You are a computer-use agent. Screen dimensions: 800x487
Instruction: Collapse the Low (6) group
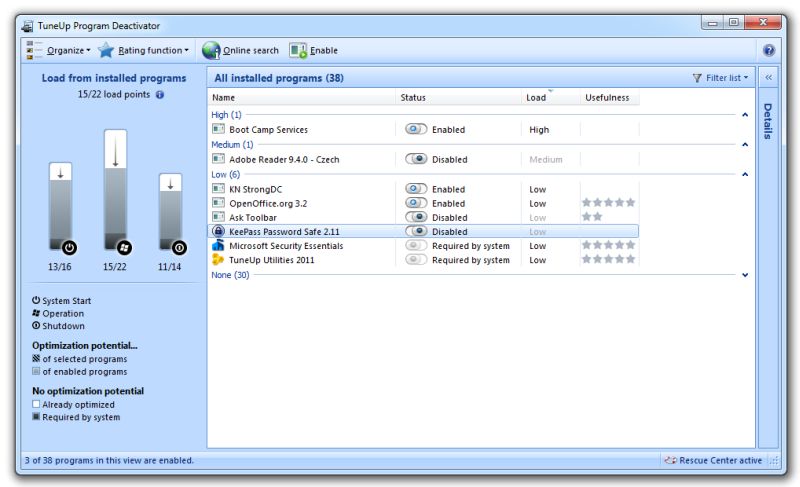(x=745, y=174)
